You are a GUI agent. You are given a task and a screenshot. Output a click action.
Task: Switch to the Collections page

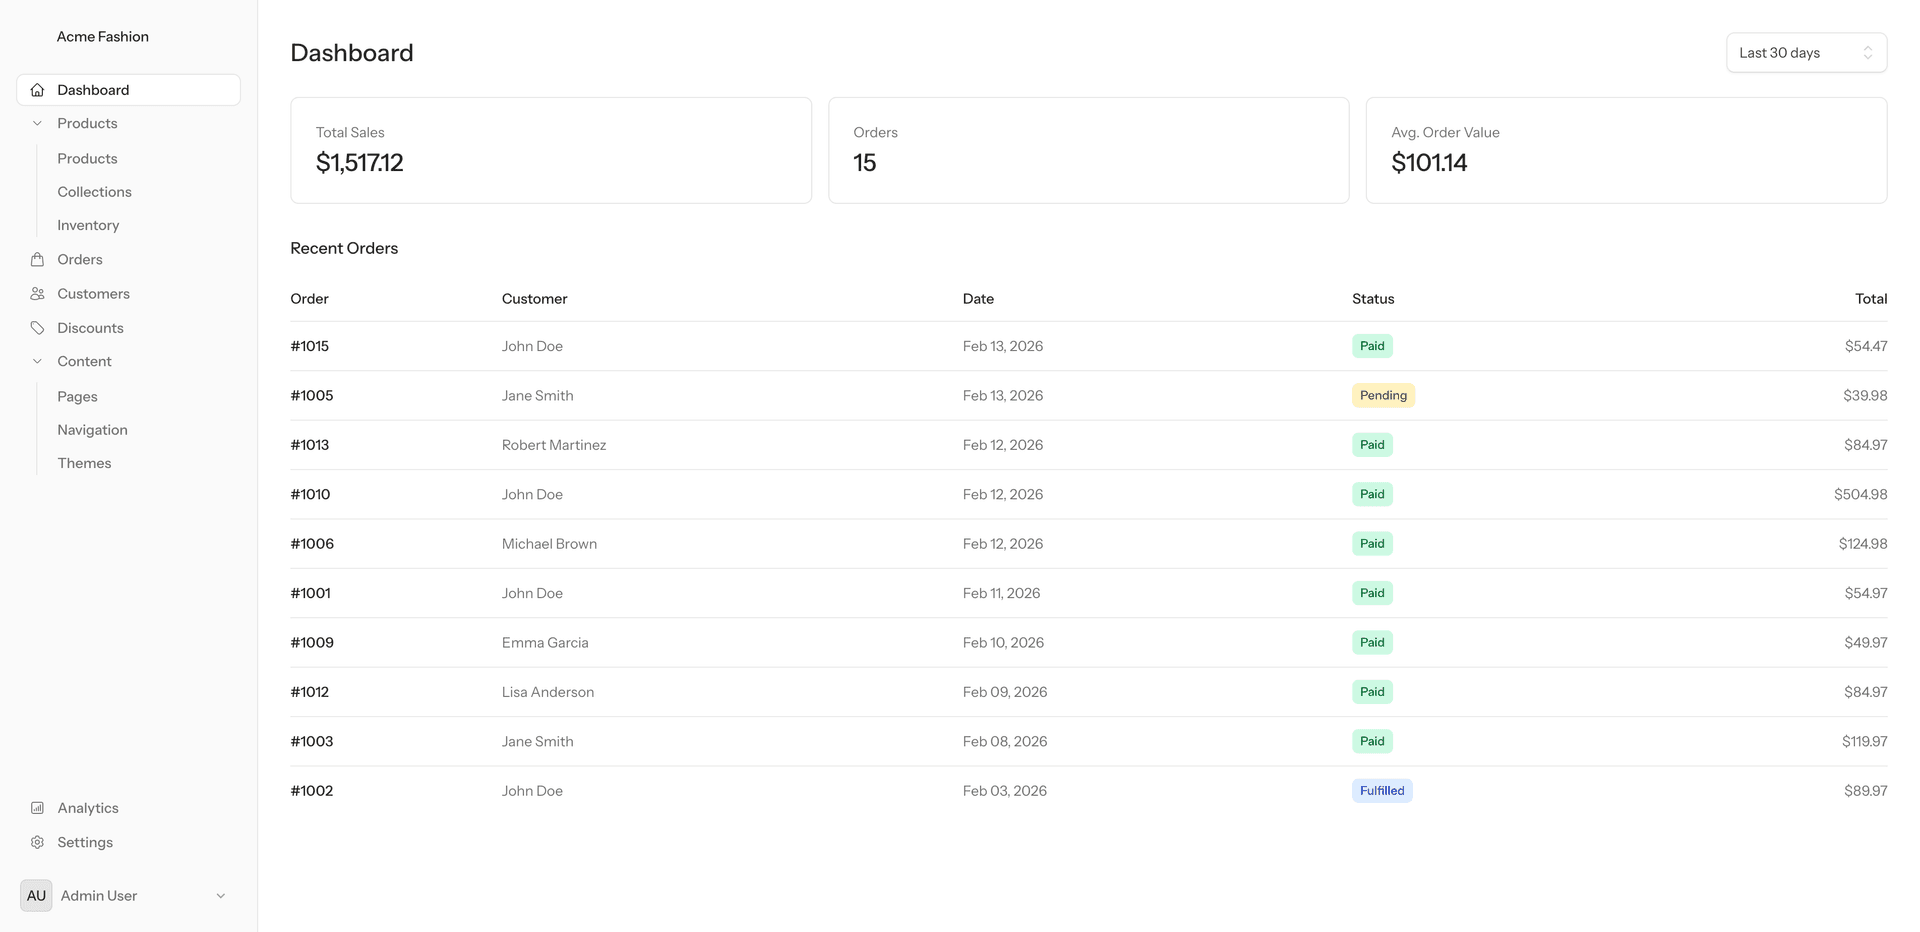coord(94,191)
